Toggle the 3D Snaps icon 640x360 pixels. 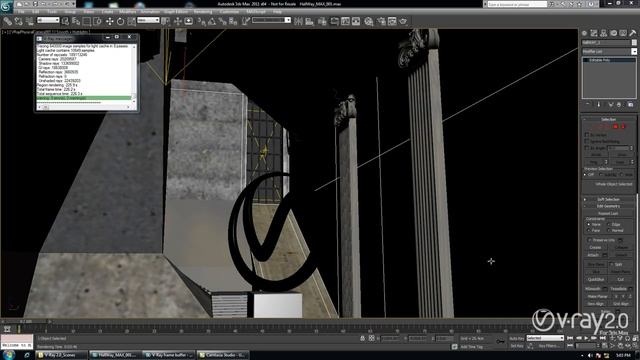[202, 21]
